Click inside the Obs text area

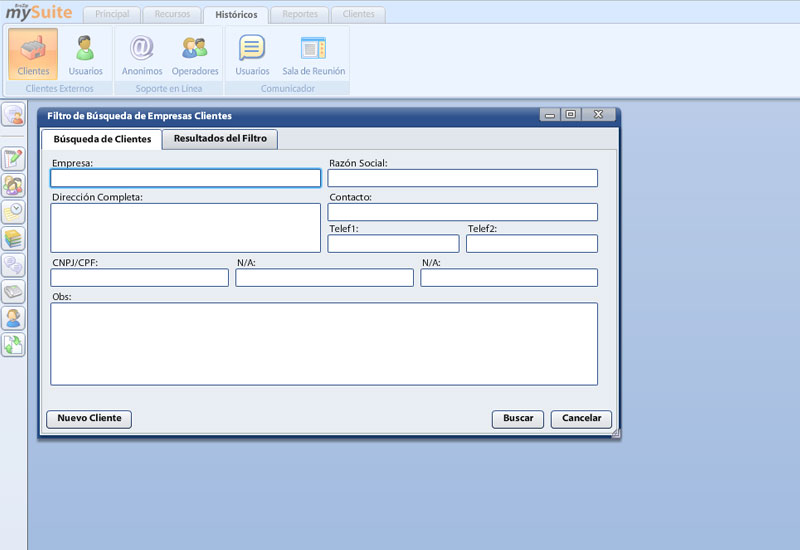point(324,344)
